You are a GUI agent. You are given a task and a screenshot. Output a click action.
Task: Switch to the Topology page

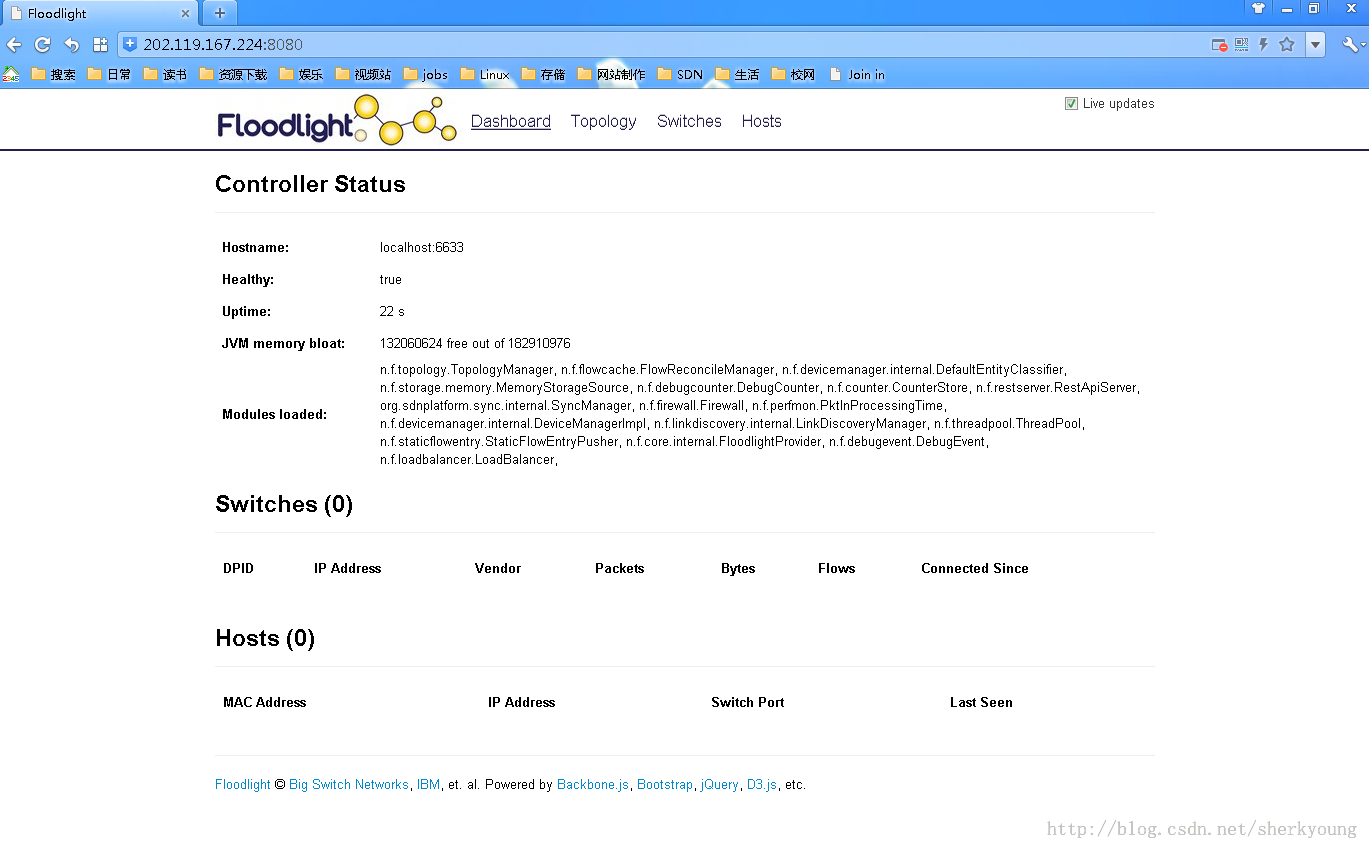603,121
